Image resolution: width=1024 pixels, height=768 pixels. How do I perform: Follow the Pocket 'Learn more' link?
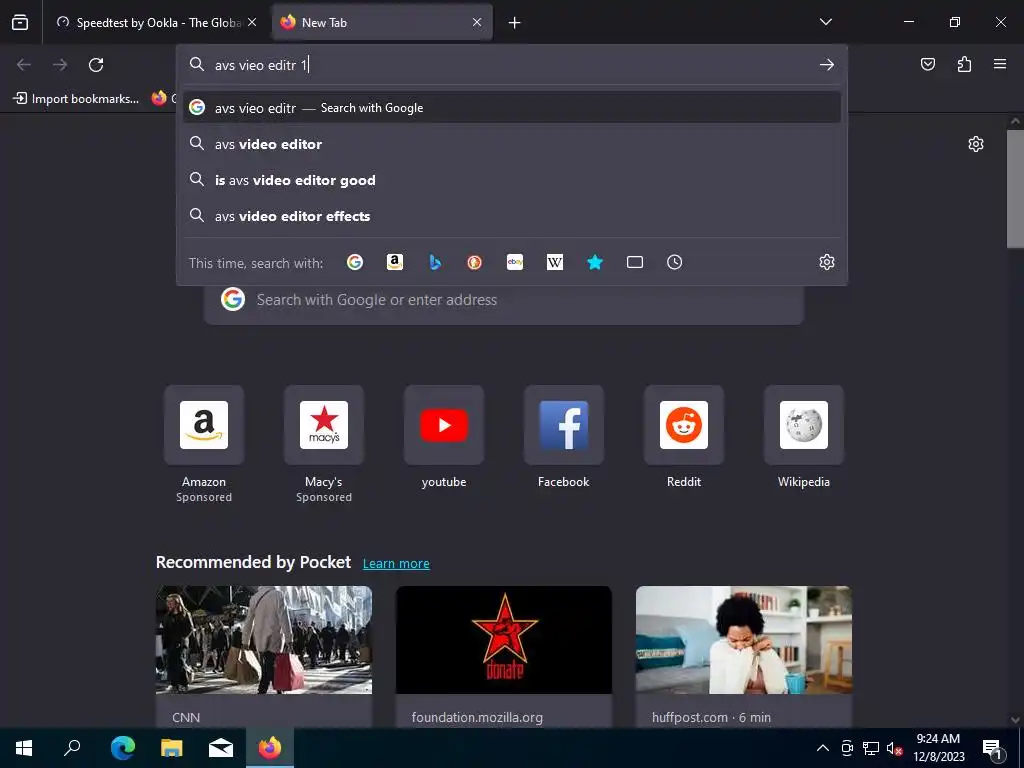click(396, 564)
